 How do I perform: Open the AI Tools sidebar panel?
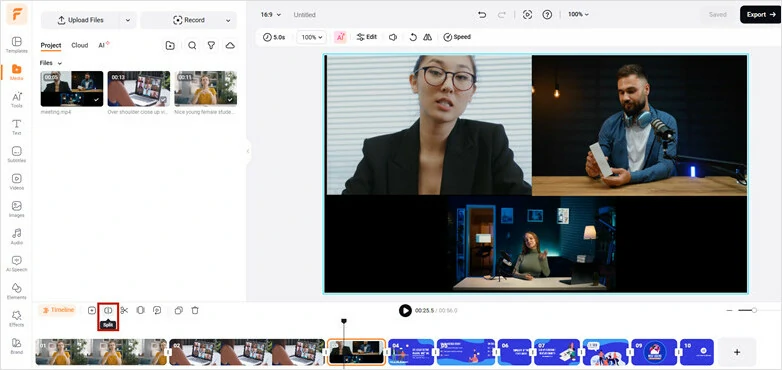(16, 99)
